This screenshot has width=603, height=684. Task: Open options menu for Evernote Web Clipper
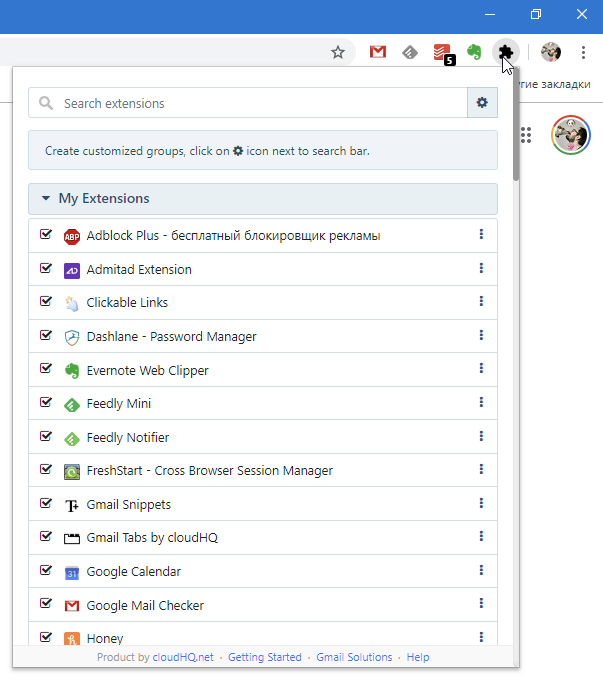coord(481,368)
